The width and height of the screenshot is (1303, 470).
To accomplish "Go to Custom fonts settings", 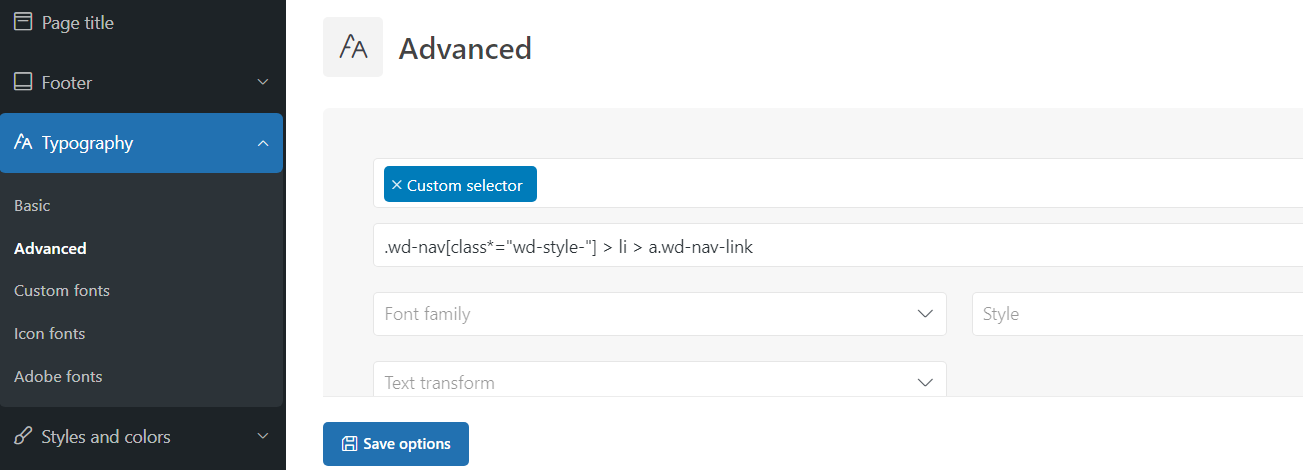I will (62, 291).
